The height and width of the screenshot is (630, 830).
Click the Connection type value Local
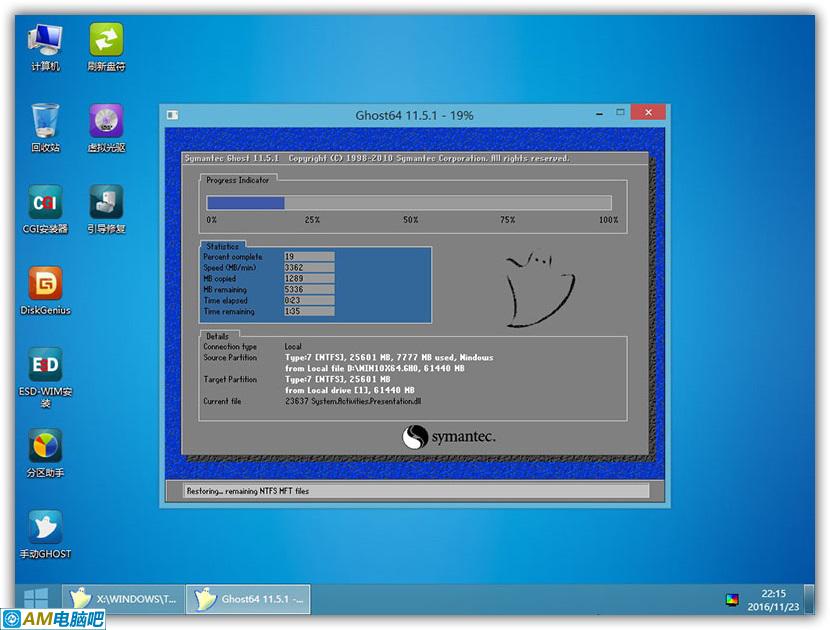[293, 346]
